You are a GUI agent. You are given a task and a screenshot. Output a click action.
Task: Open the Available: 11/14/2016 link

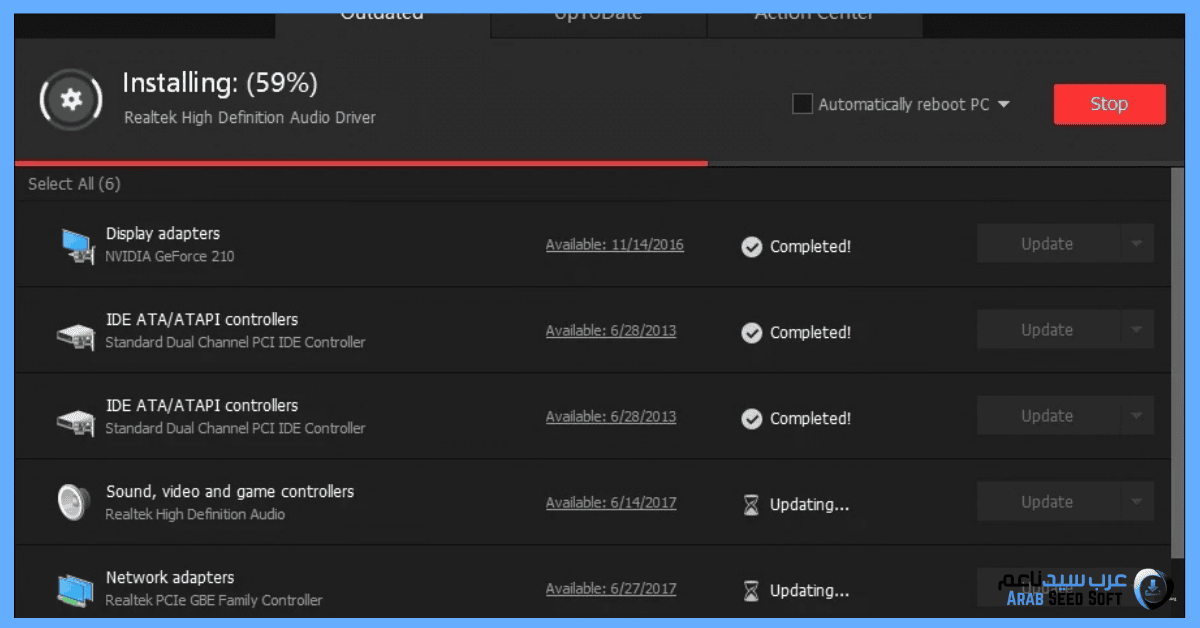point(614,244)
